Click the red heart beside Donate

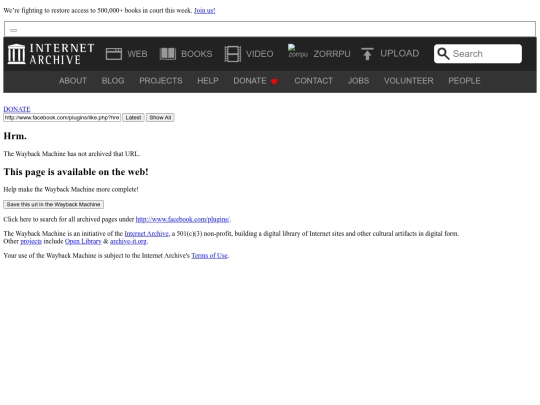tap(274, 81)
